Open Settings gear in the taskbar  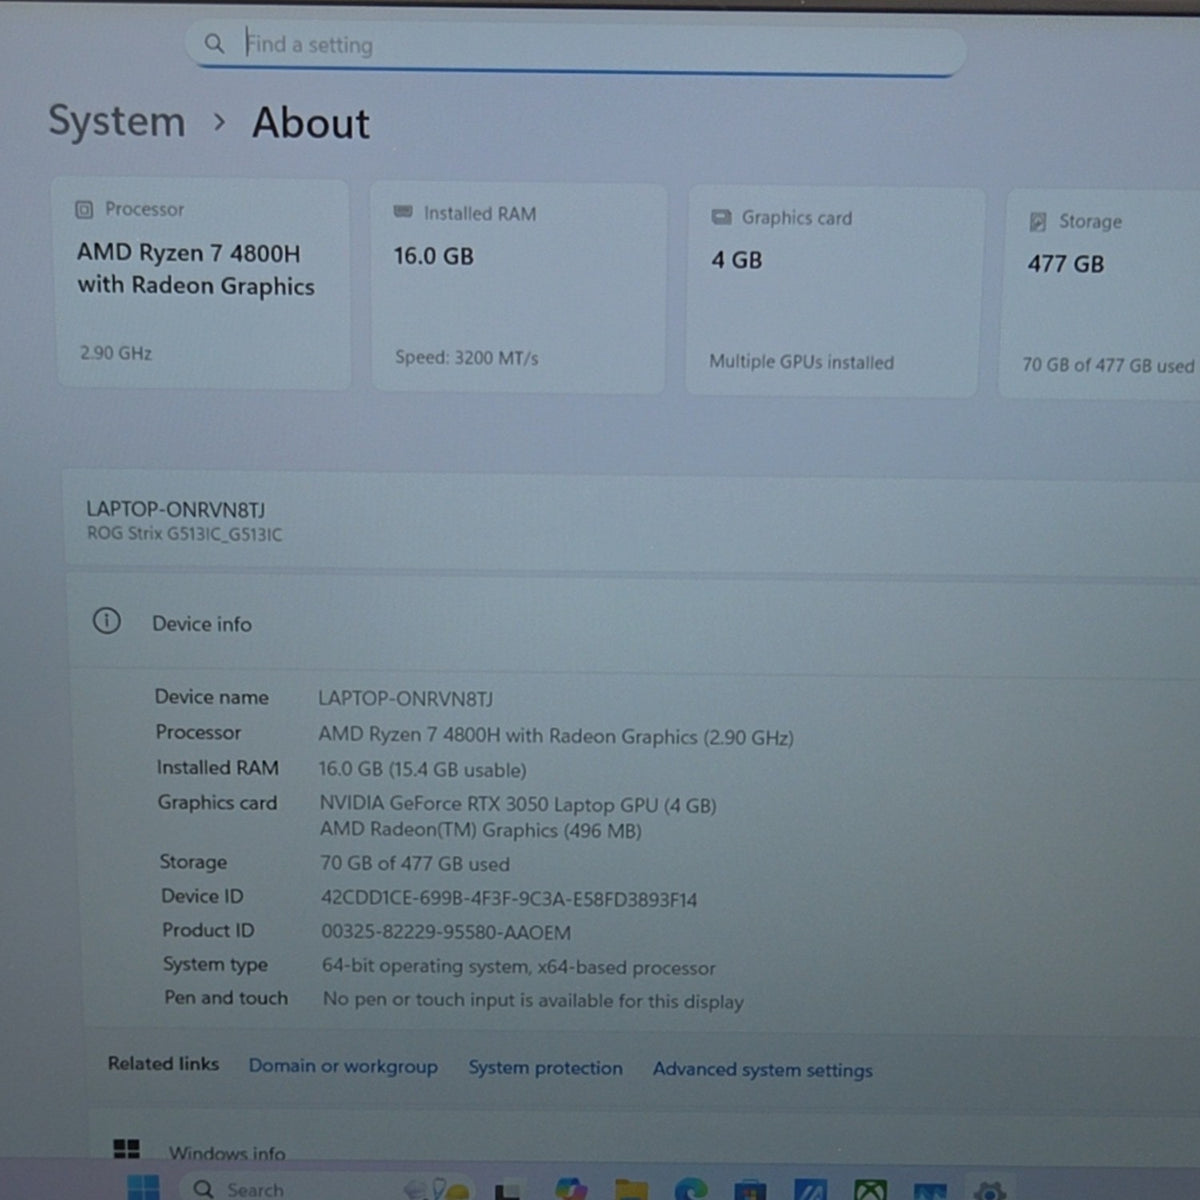coord(989,1190)
